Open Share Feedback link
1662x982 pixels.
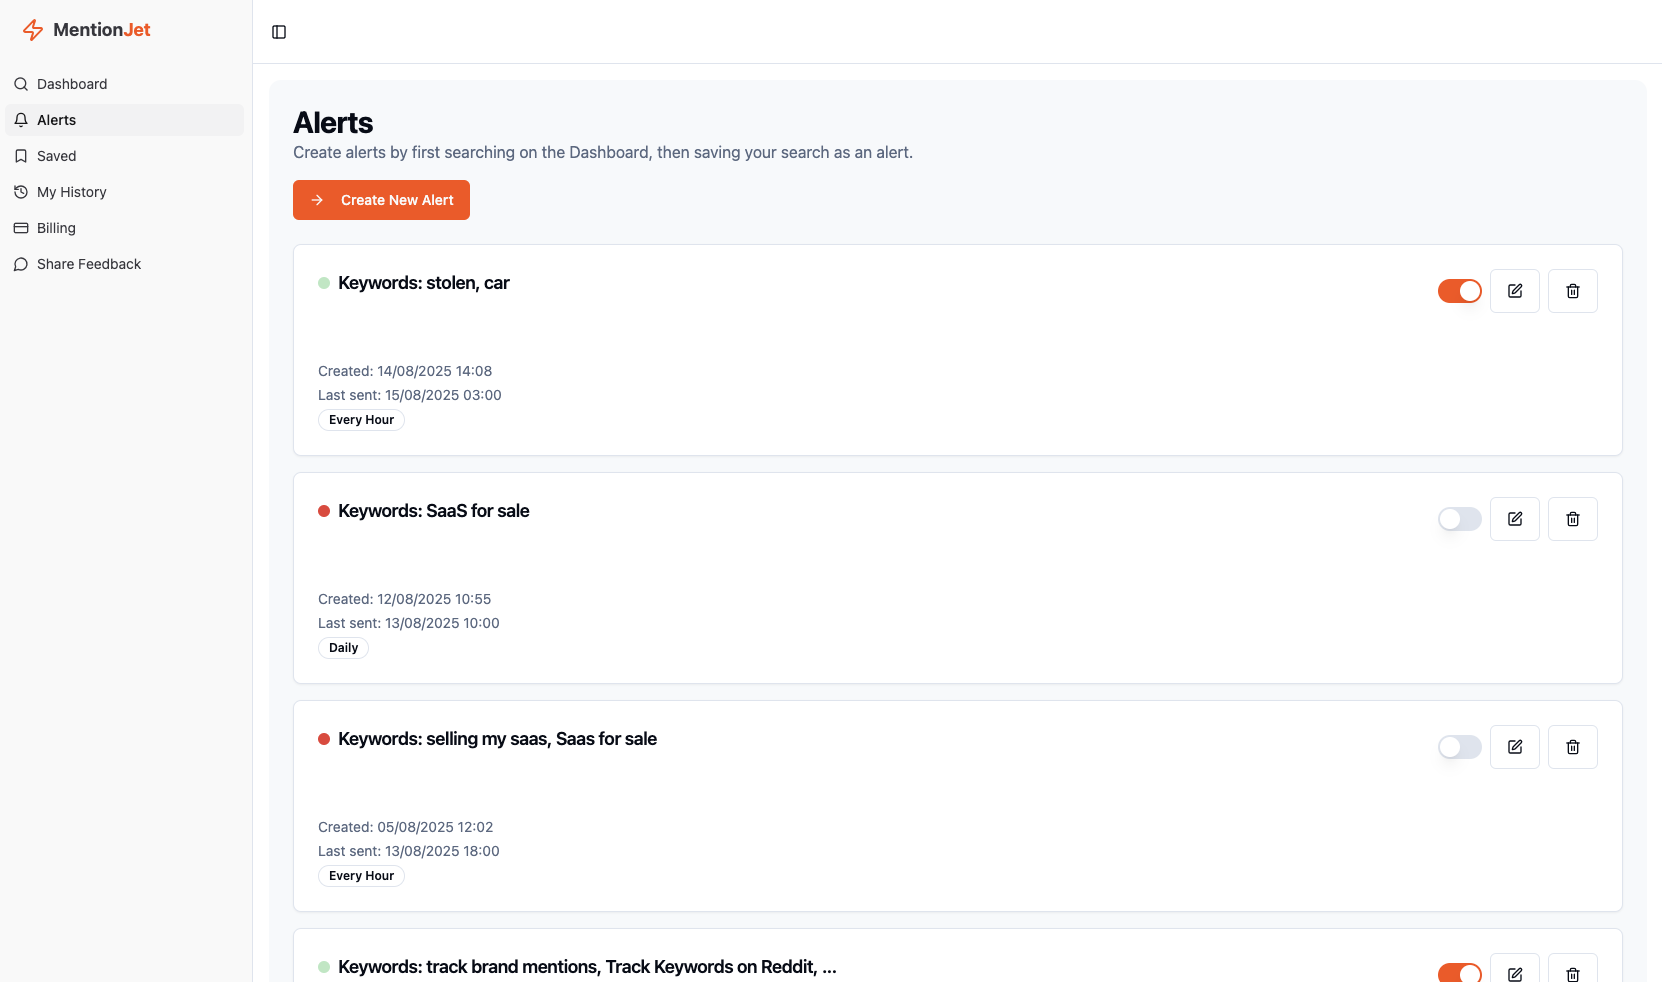(88, 264)
